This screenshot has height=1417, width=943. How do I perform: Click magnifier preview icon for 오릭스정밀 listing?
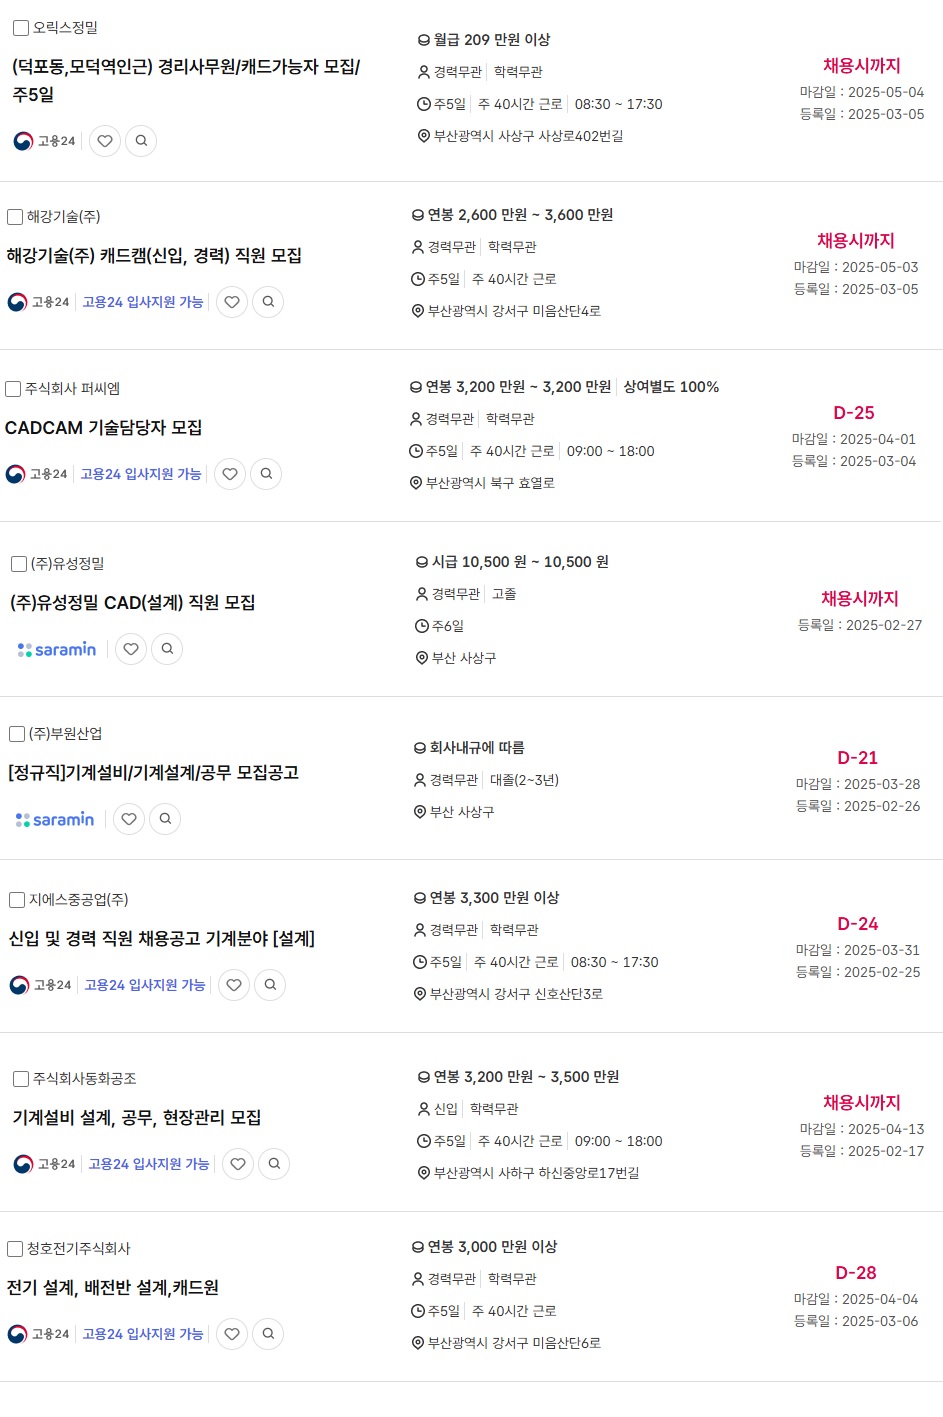[141, 141]
